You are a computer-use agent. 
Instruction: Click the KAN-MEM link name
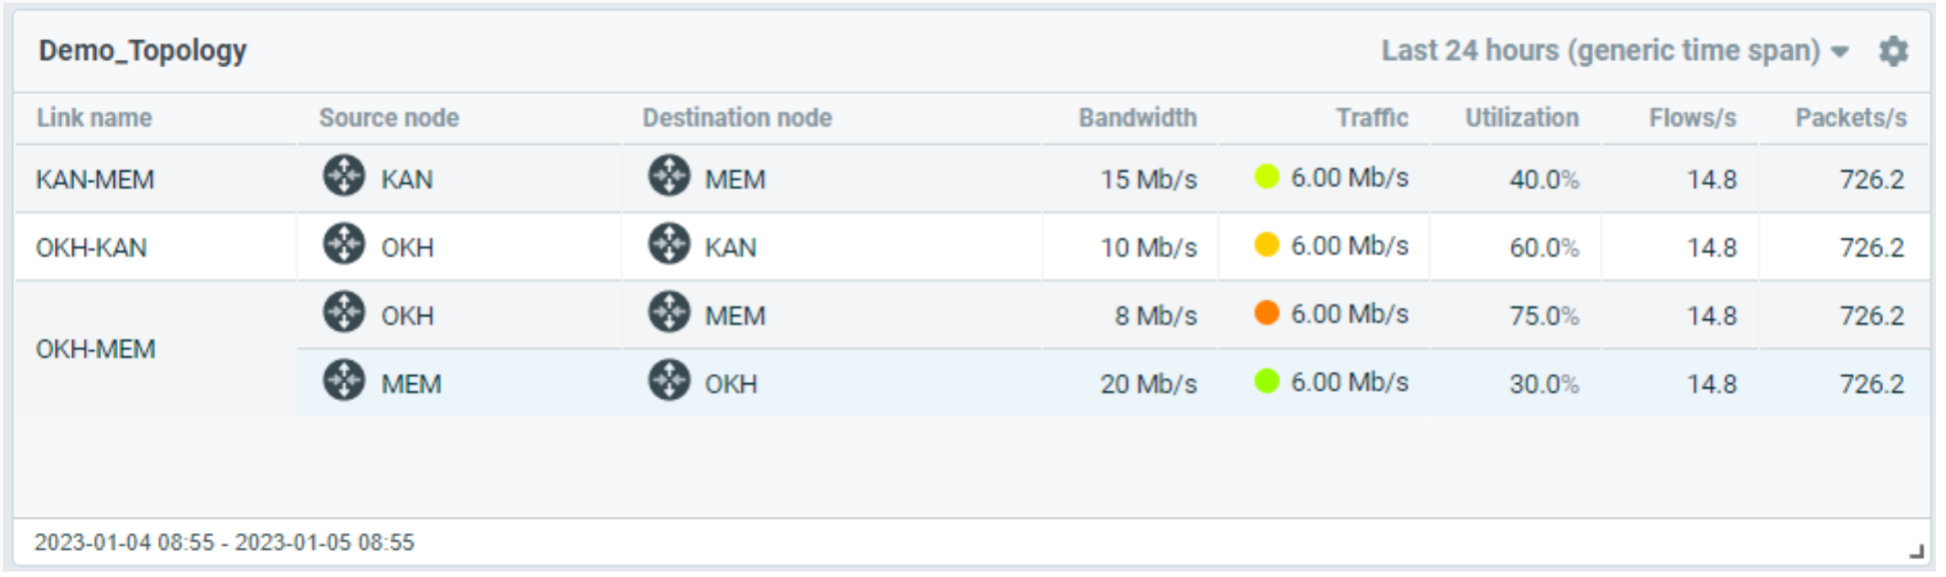[x=95, y=180]
